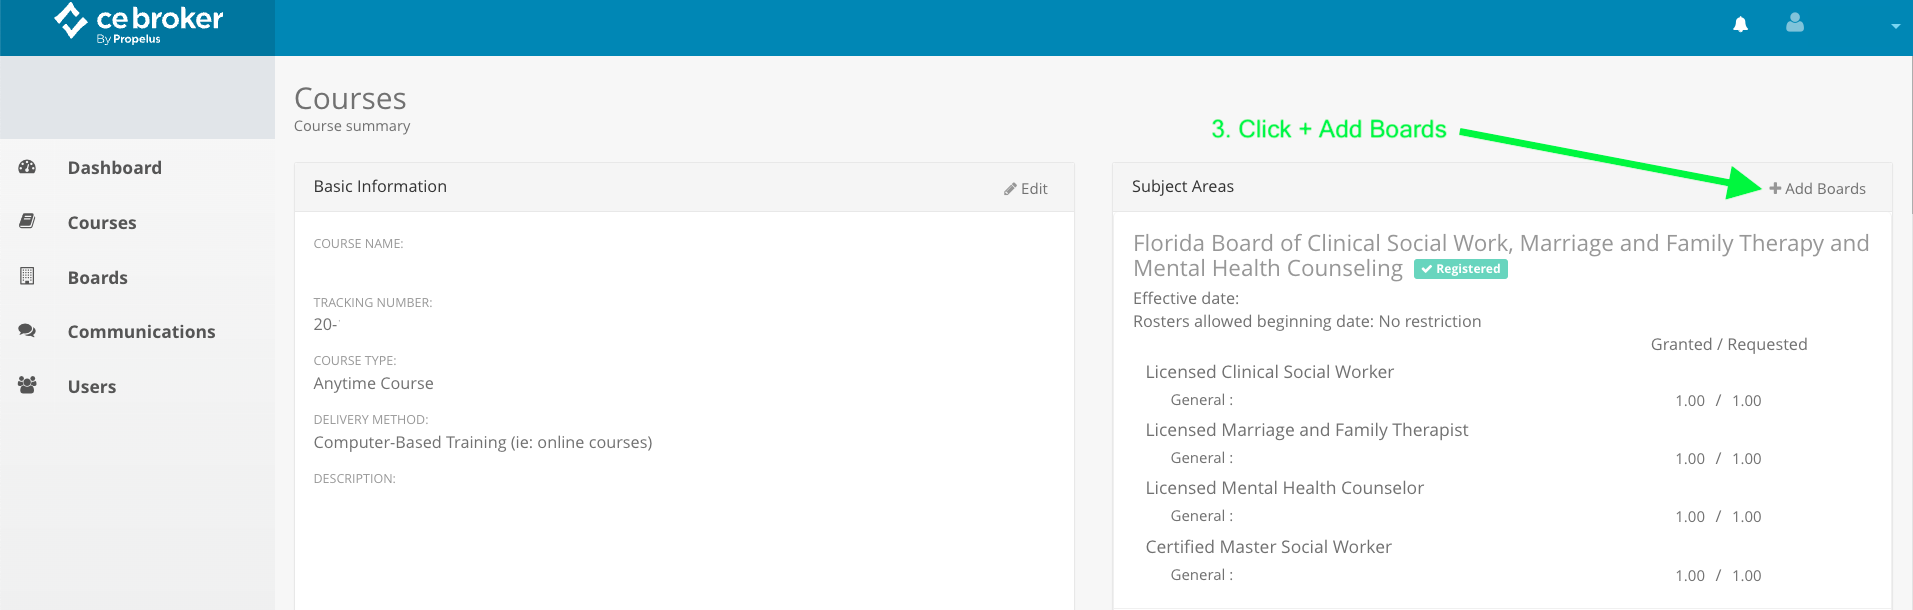Click the DELIVERY METHOD label
1913x610 pixels.
click(371, 420)
